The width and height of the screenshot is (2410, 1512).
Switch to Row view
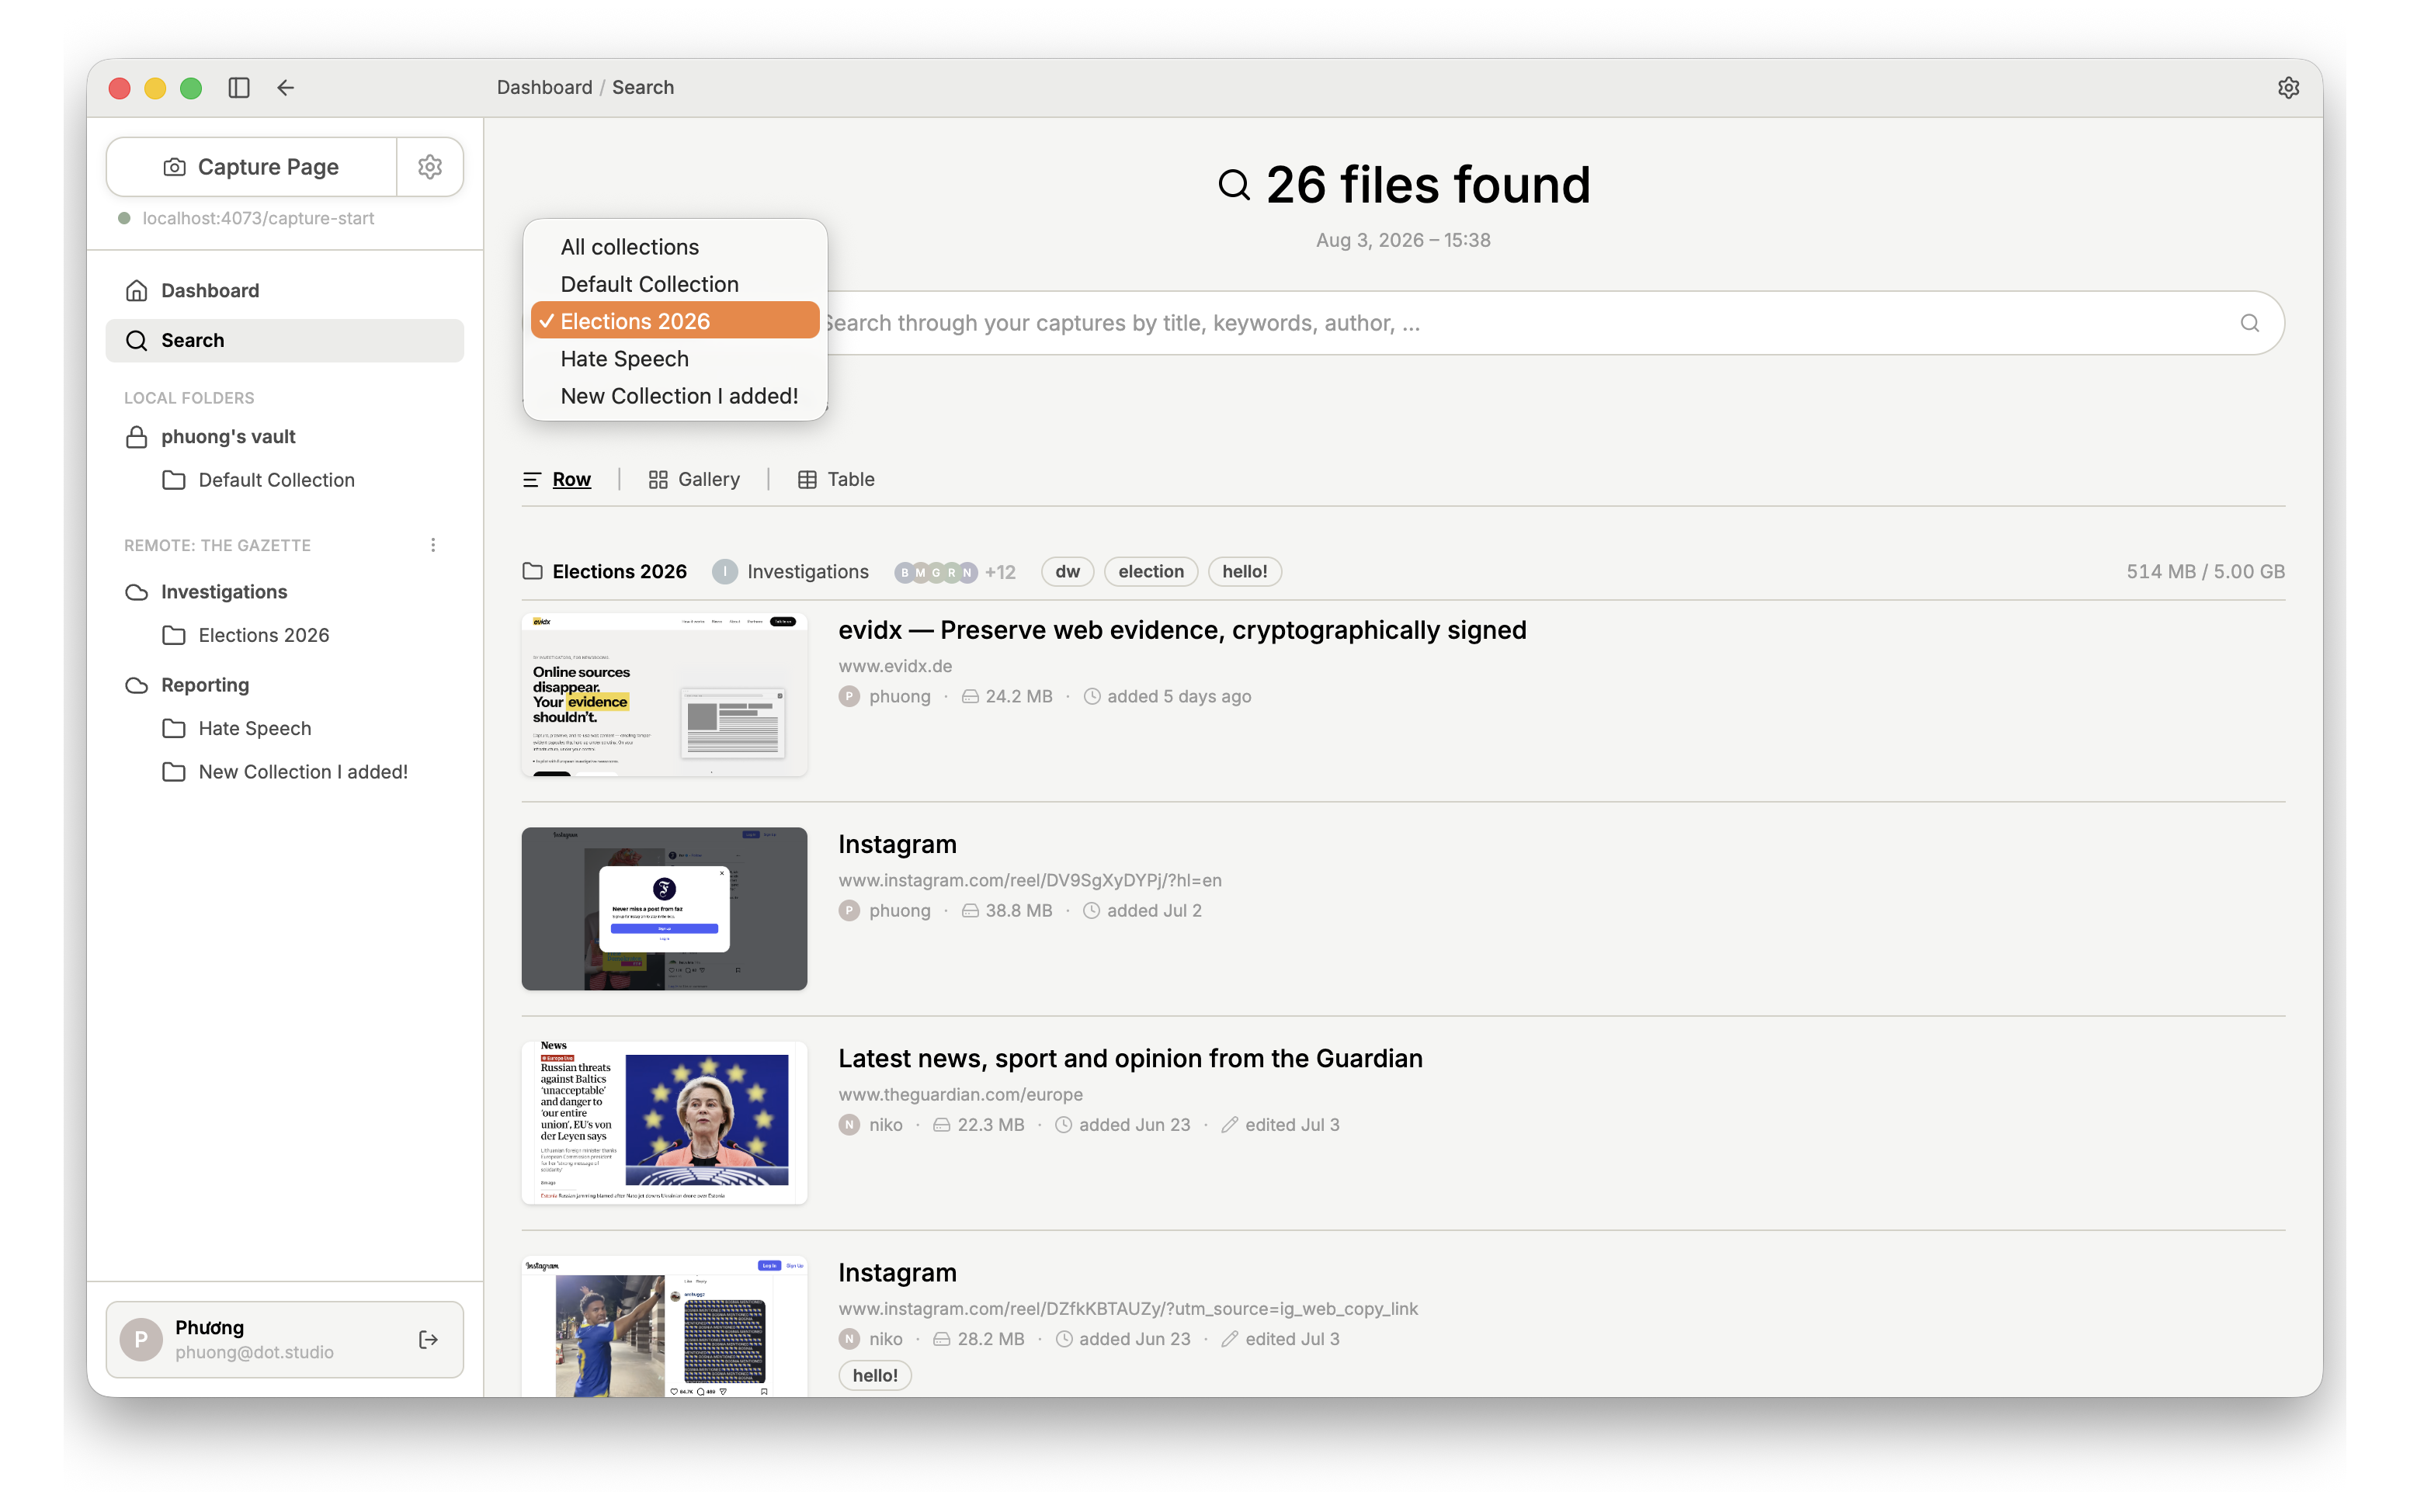[557, 480]
